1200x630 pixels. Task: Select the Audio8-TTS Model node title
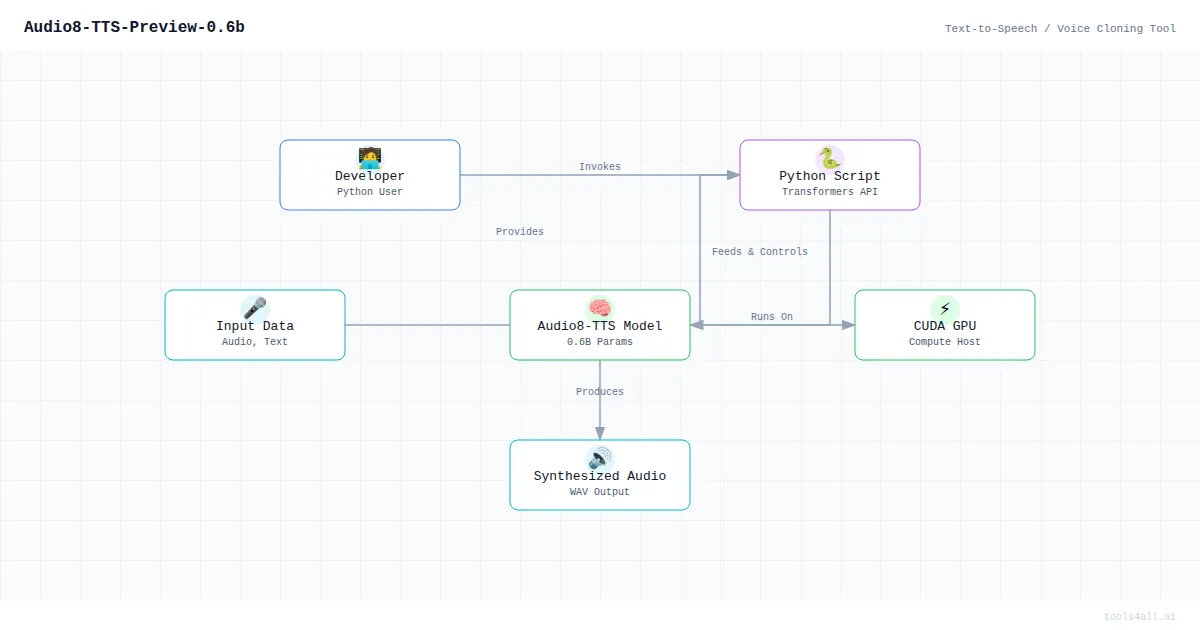click(600, 326)
